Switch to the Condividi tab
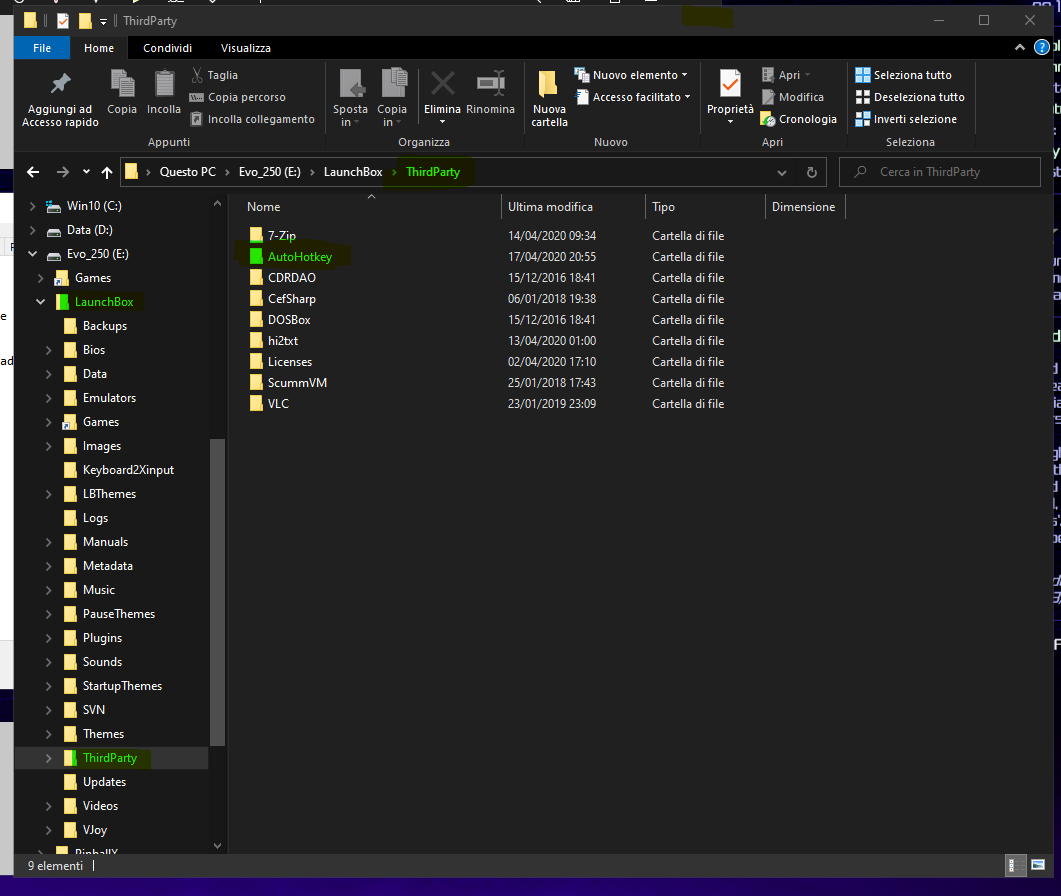Viewport: 1061px width, 896px height. pyautogui.click(x=168, y=48)
